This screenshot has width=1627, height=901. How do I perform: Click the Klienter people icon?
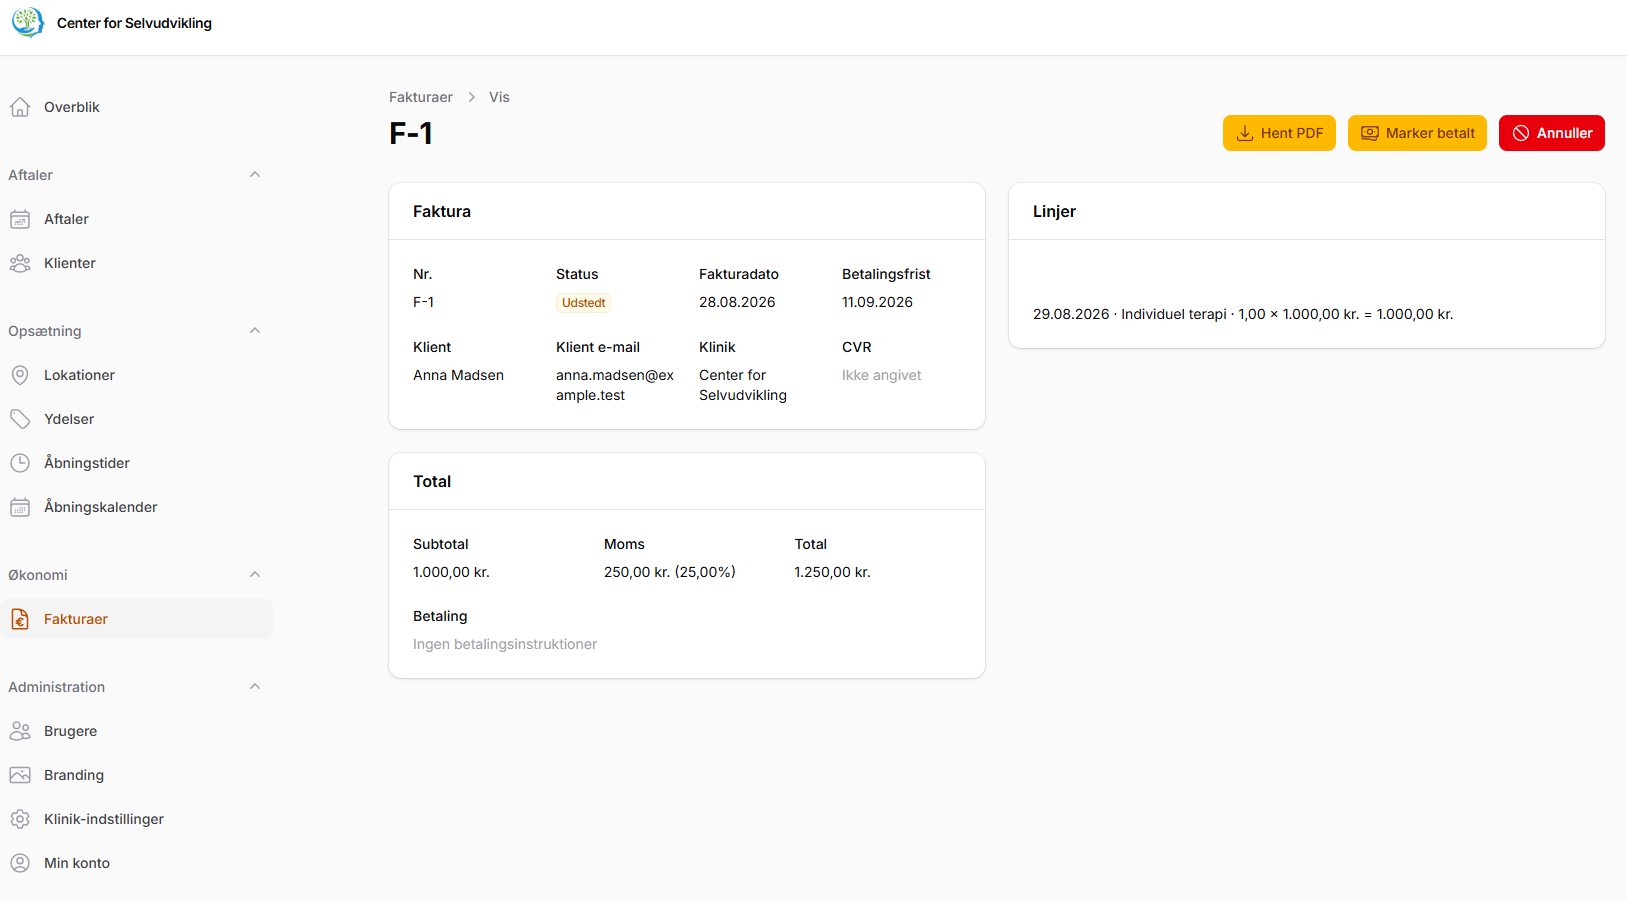point(20,263)
